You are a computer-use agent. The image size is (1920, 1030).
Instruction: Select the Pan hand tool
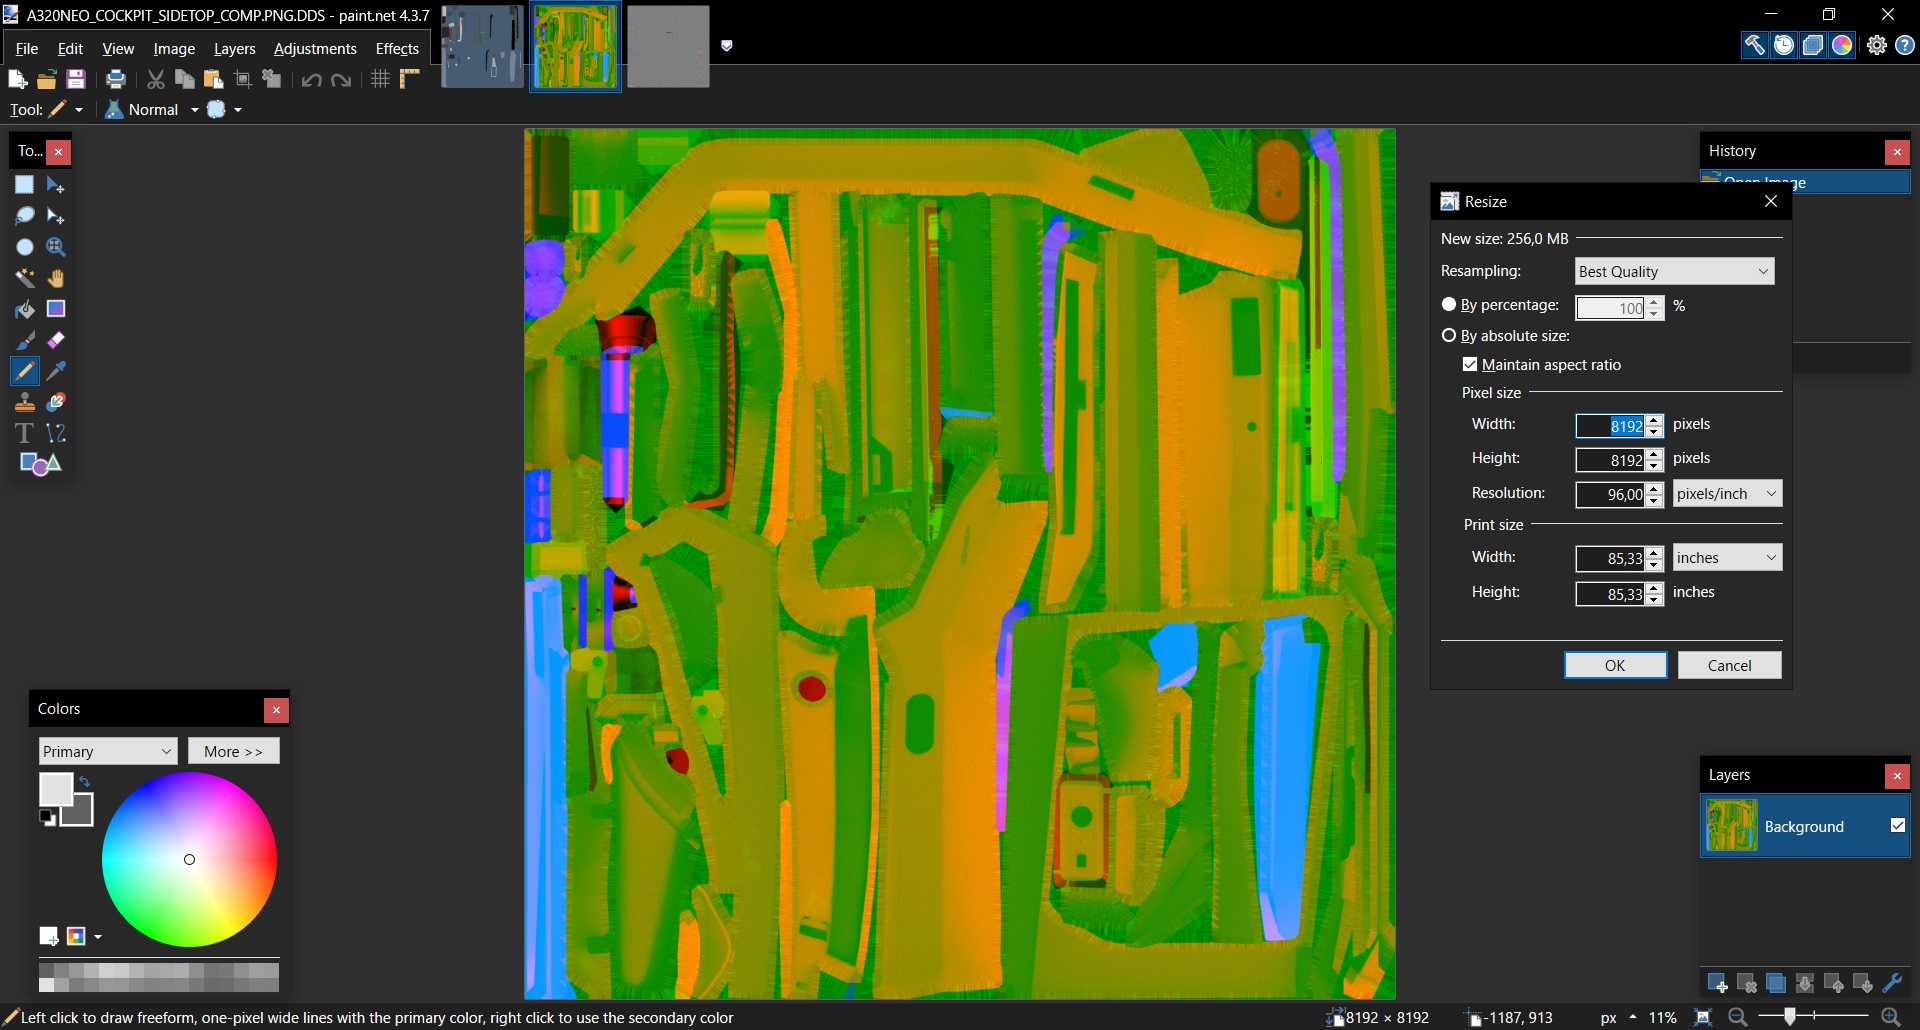coord(56,278)
